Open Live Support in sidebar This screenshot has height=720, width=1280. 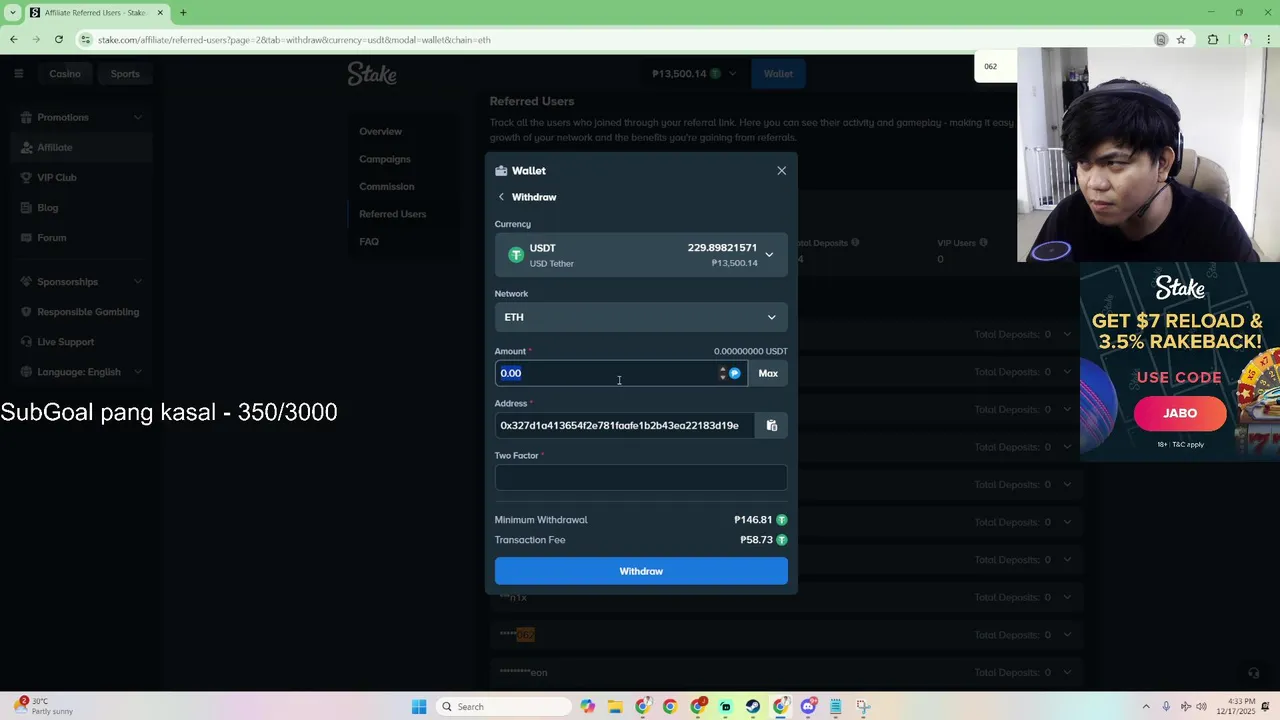(x=82, y=341)
